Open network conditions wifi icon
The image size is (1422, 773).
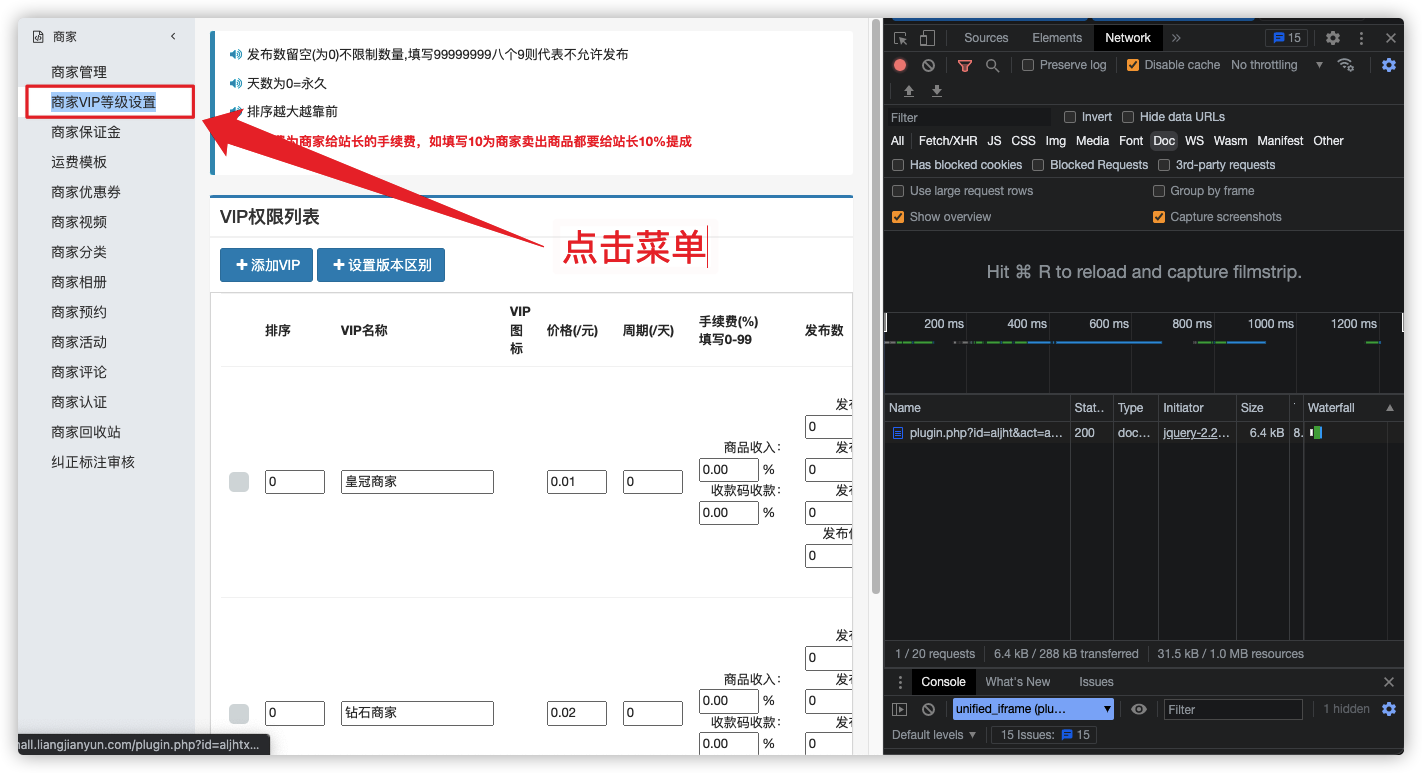(x=1346, y=65)
